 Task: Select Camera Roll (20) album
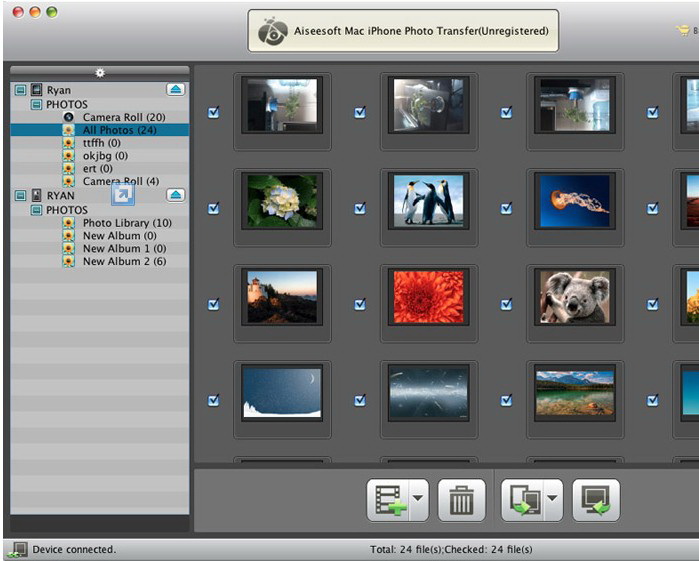[123, 117]
